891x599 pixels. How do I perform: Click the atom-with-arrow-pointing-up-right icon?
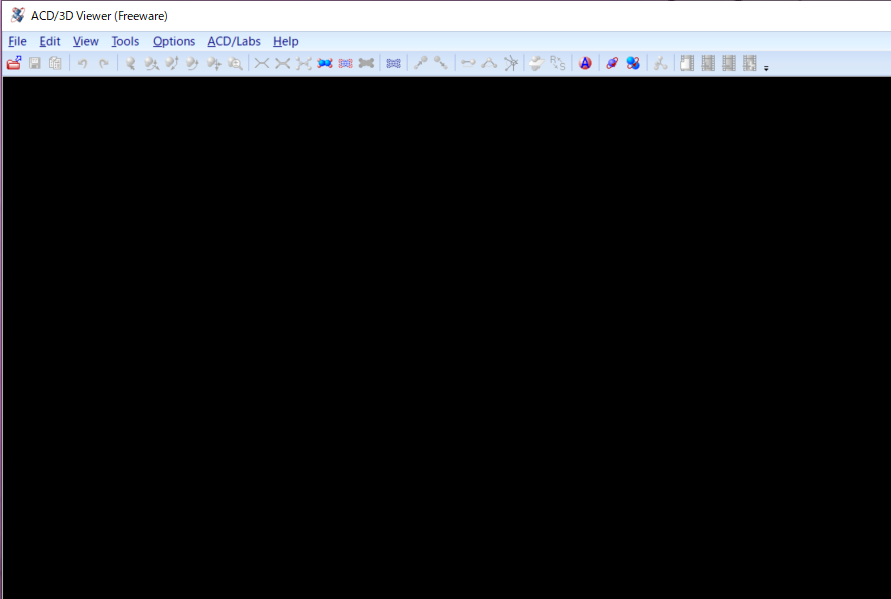420,63
